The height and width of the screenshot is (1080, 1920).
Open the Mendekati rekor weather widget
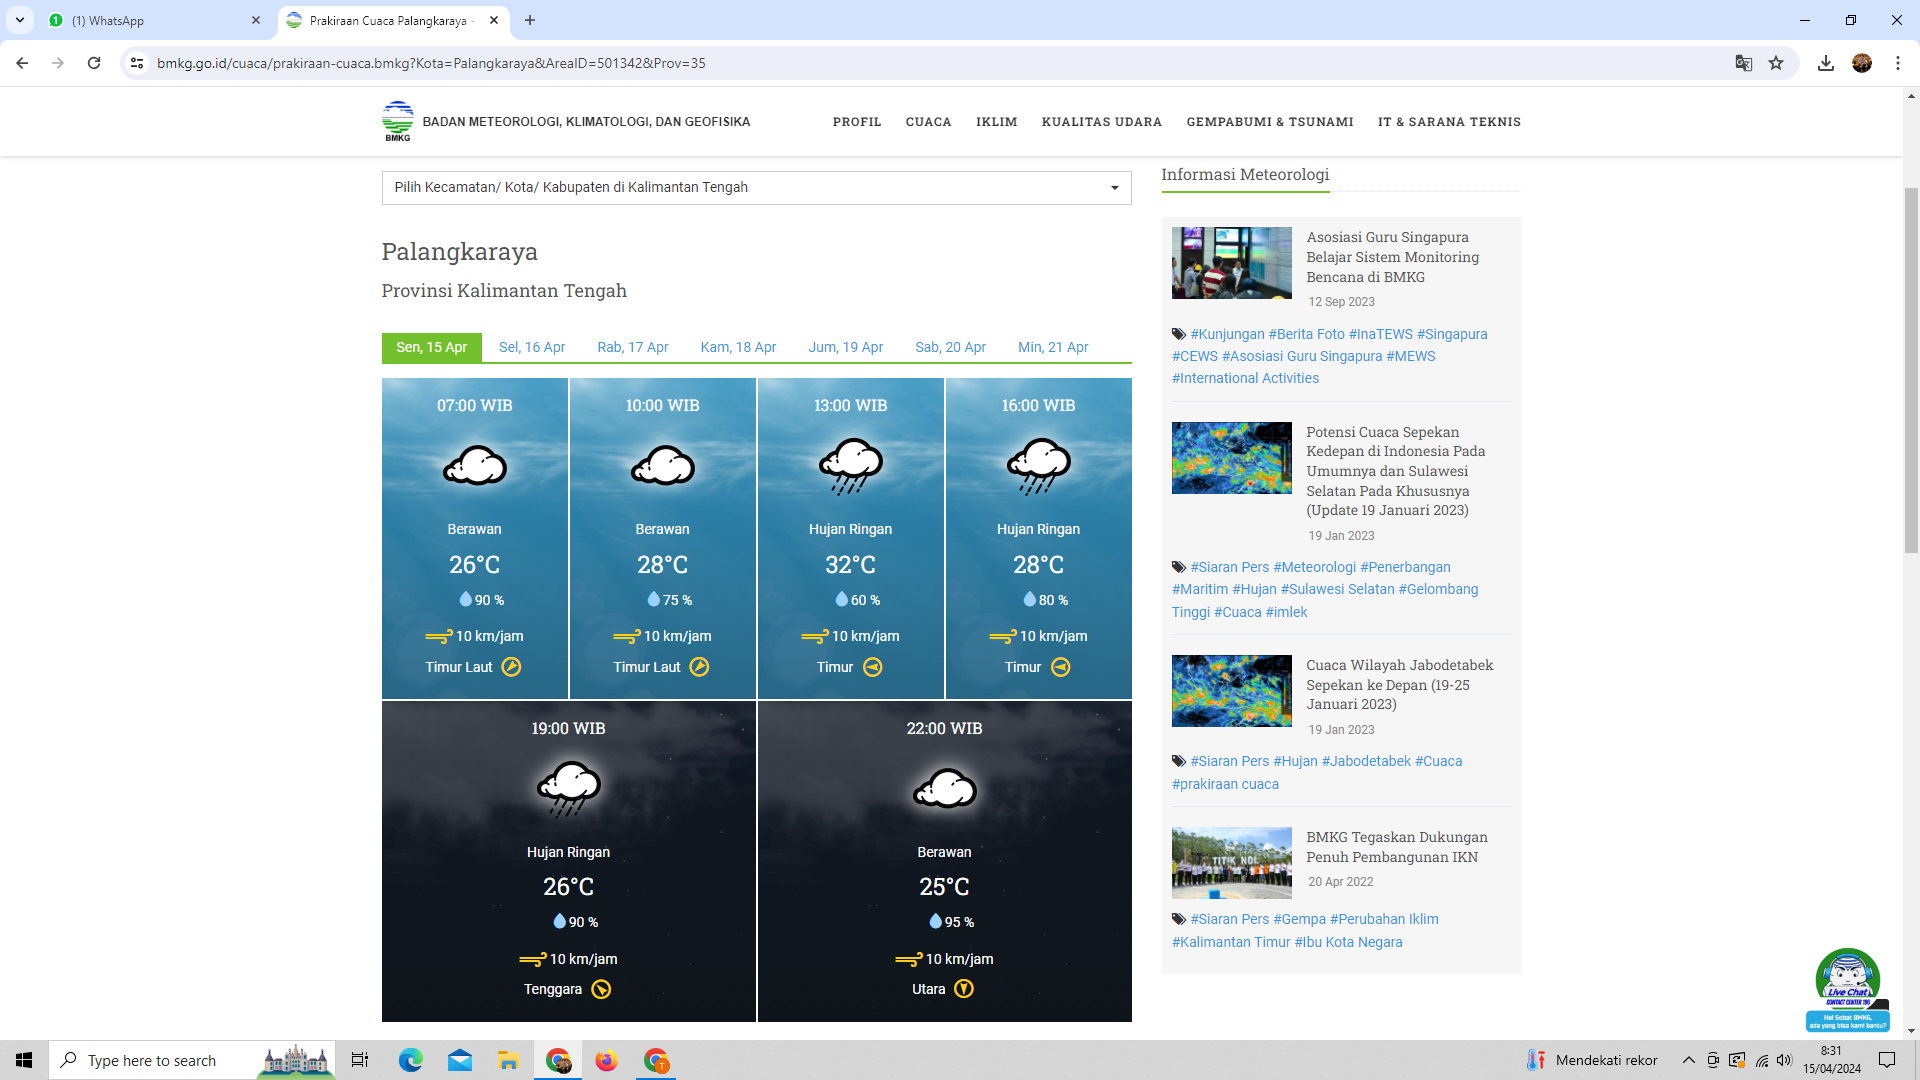click(x=1592, y=1060)
